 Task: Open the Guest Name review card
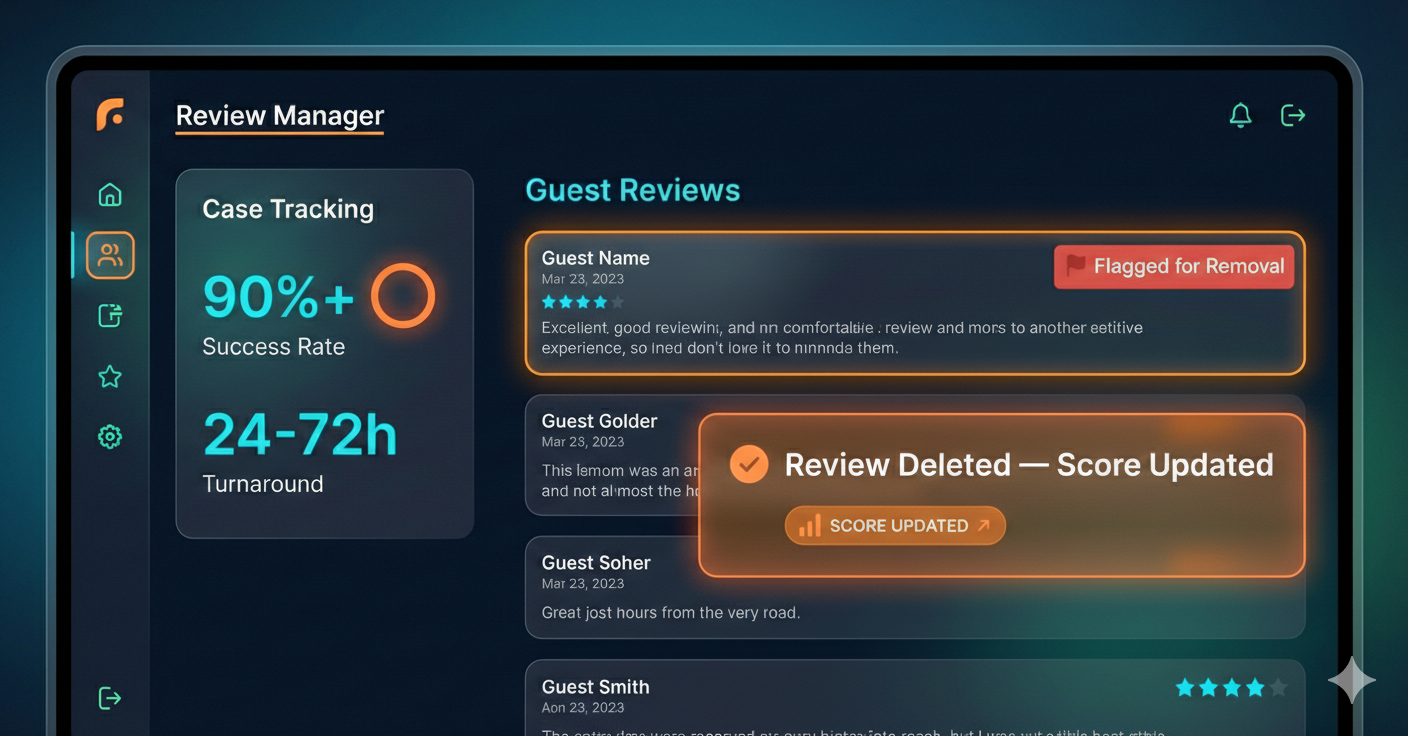[x=915, y=303]
